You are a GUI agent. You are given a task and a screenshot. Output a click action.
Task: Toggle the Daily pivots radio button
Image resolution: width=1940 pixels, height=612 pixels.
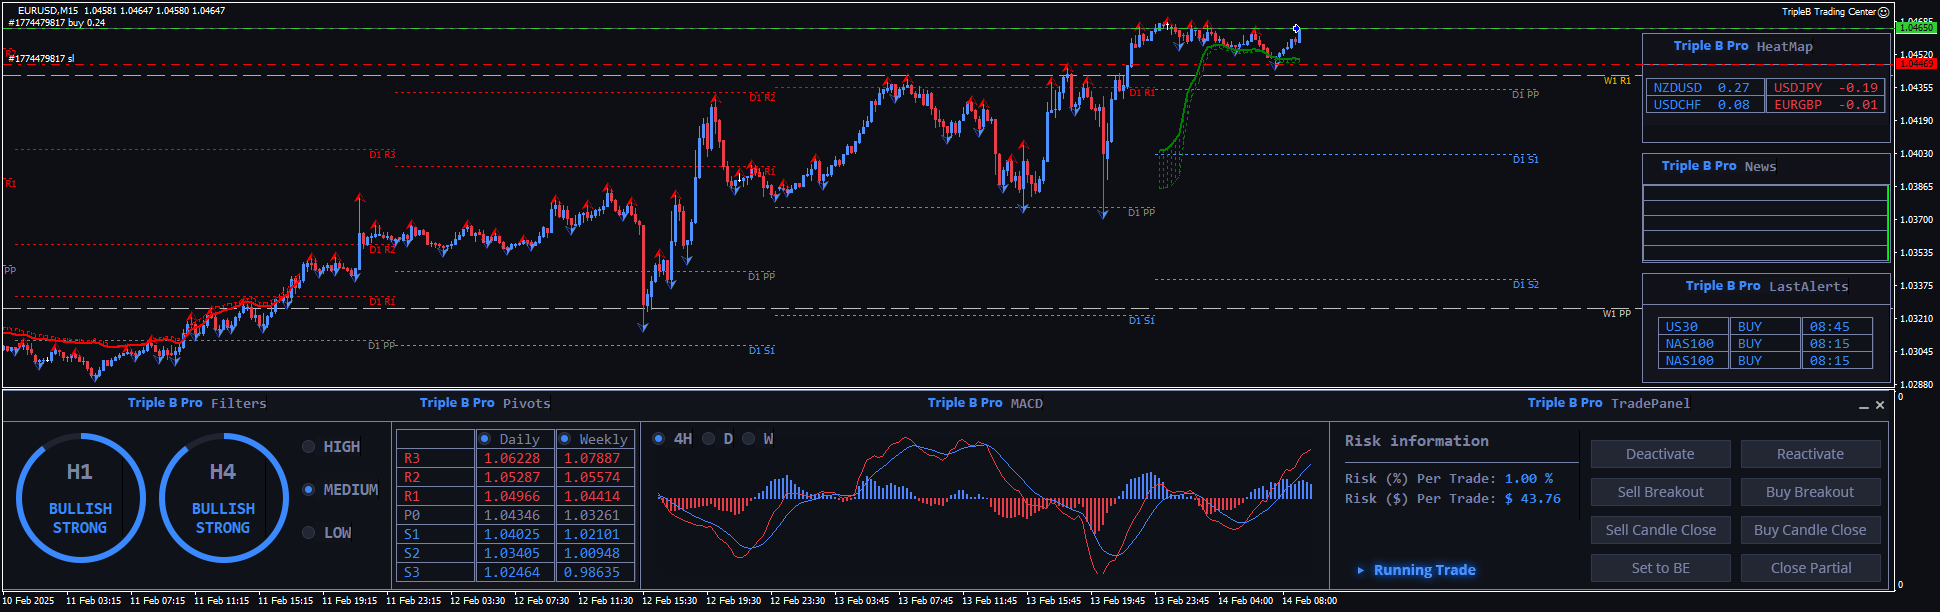tap(485, 439)
